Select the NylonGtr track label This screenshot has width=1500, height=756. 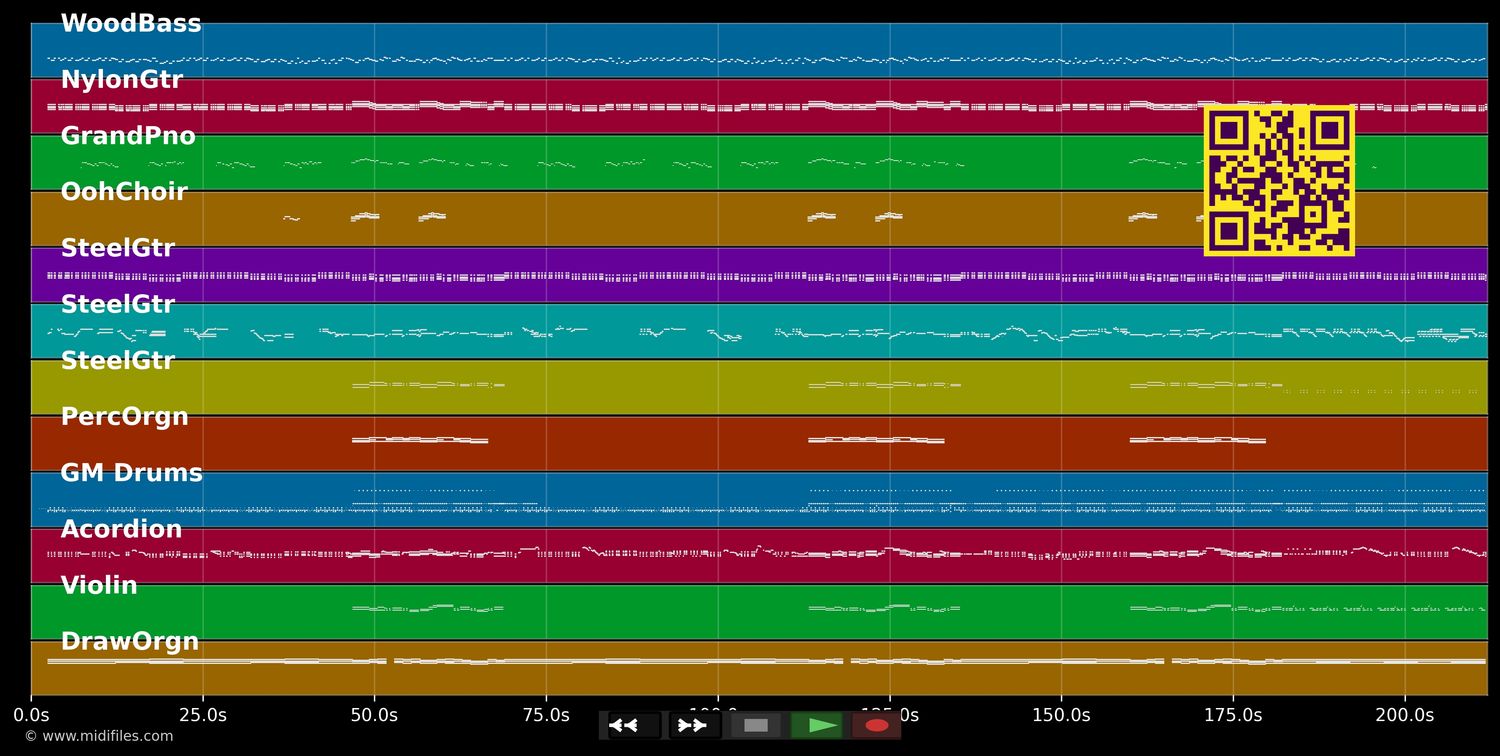pos(121,79)
